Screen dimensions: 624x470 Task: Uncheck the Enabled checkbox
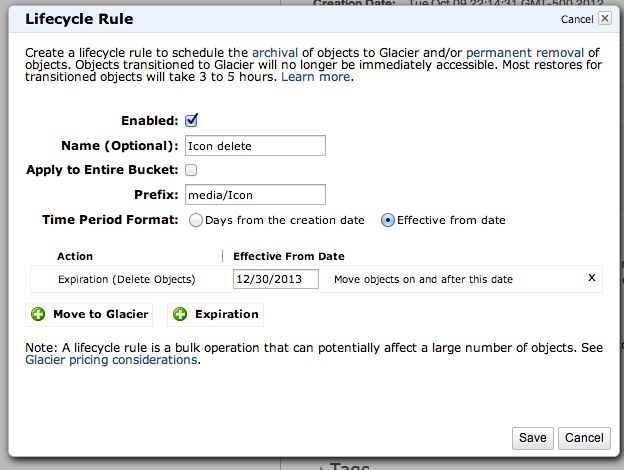pos(191,120)
